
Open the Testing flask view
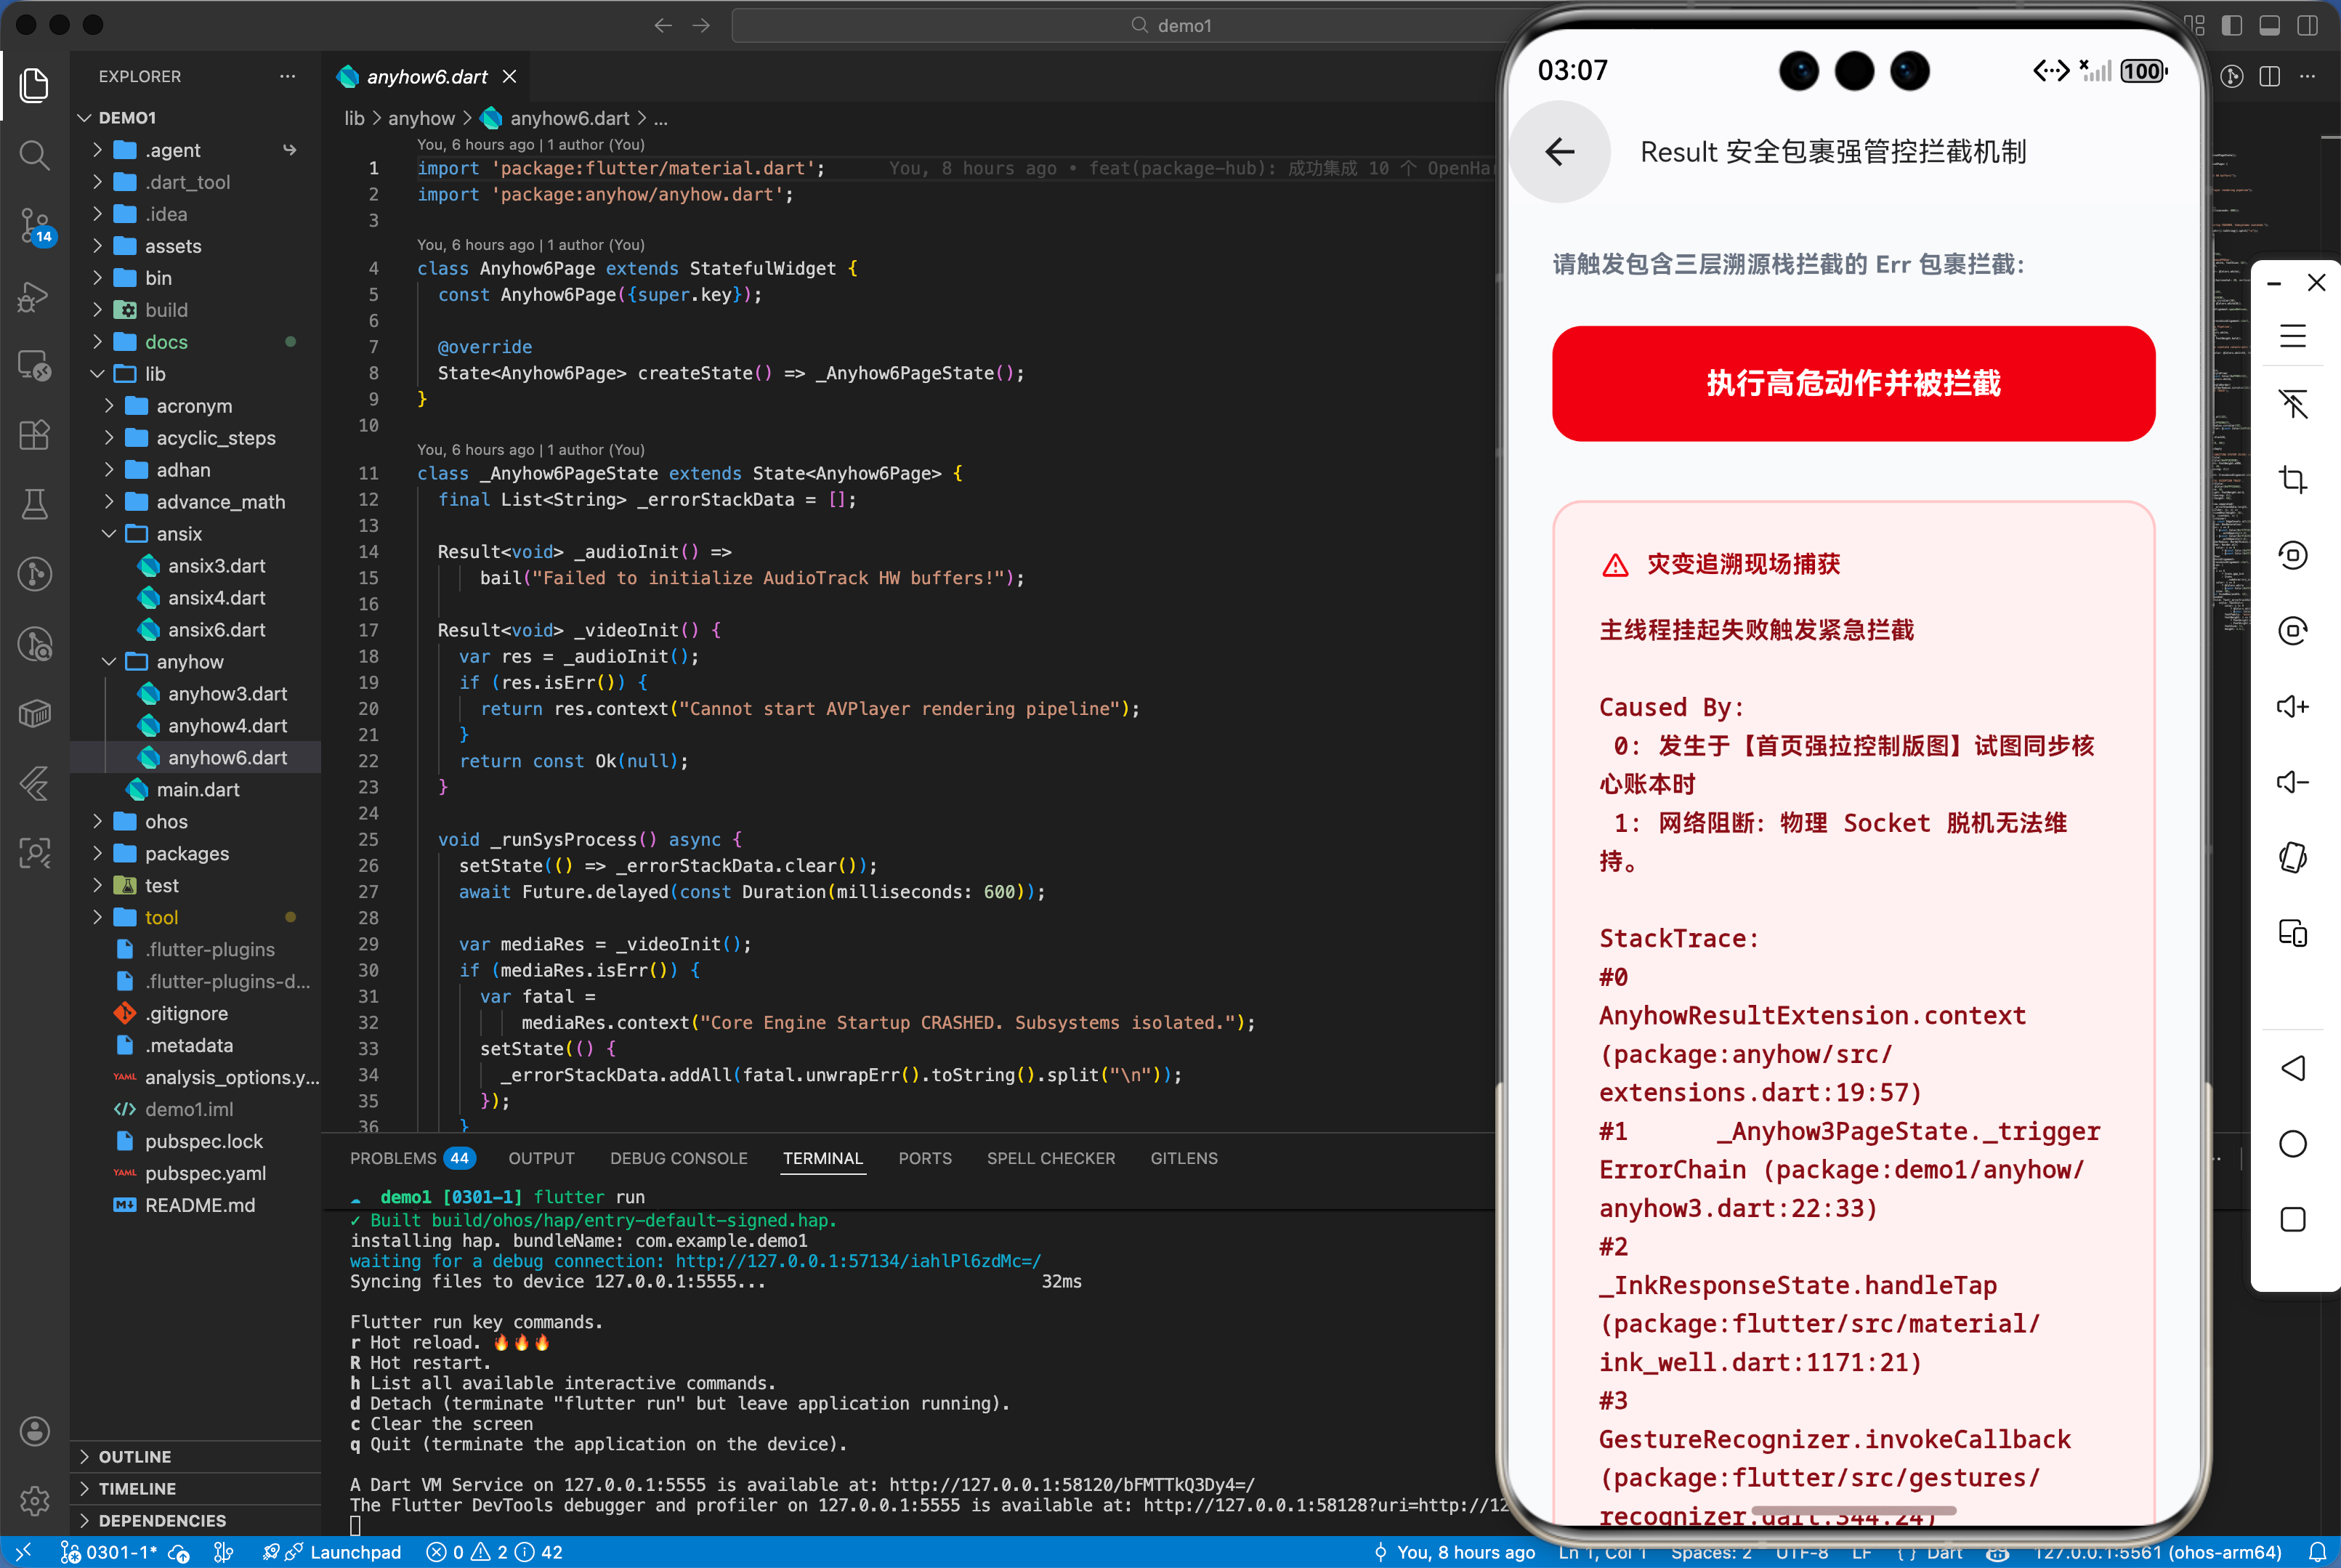point(34,504)
